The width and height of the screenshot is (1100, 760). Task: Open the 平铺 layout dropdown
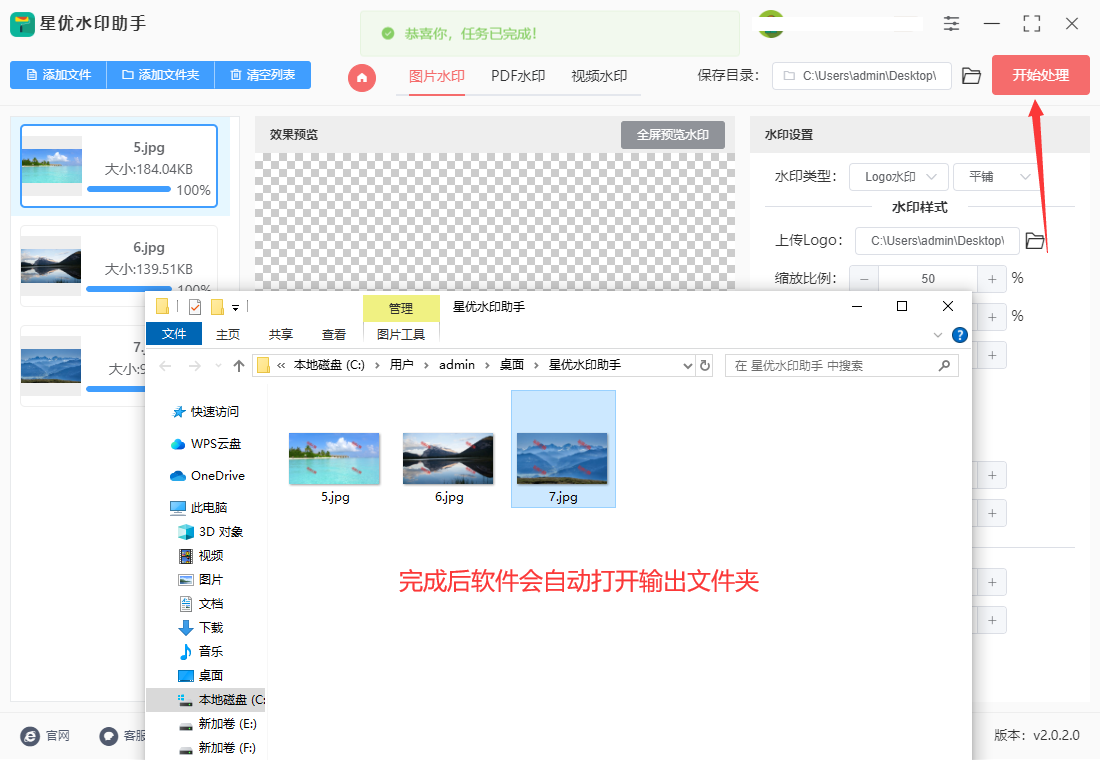tap(995, 177)
